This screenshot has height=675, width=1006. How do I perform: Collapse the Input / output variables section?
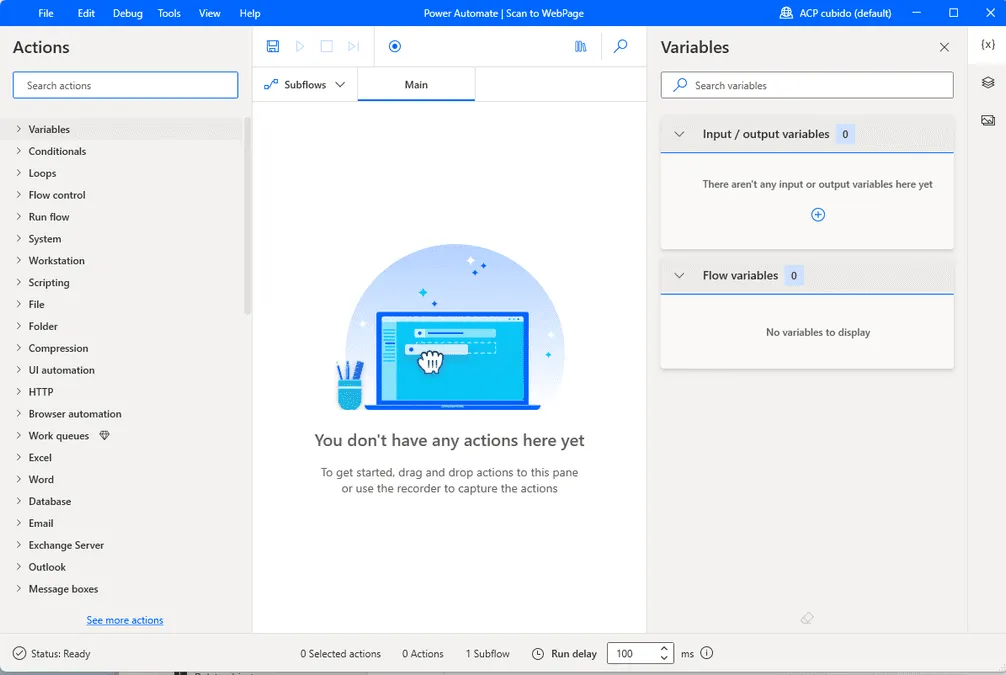[x=679, y=134]
